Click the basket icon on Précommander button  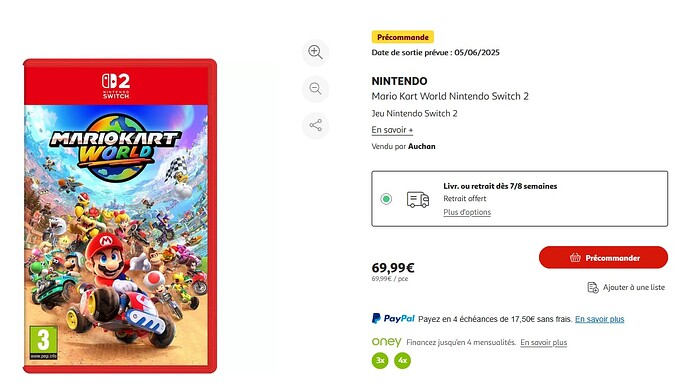[575, 258]
